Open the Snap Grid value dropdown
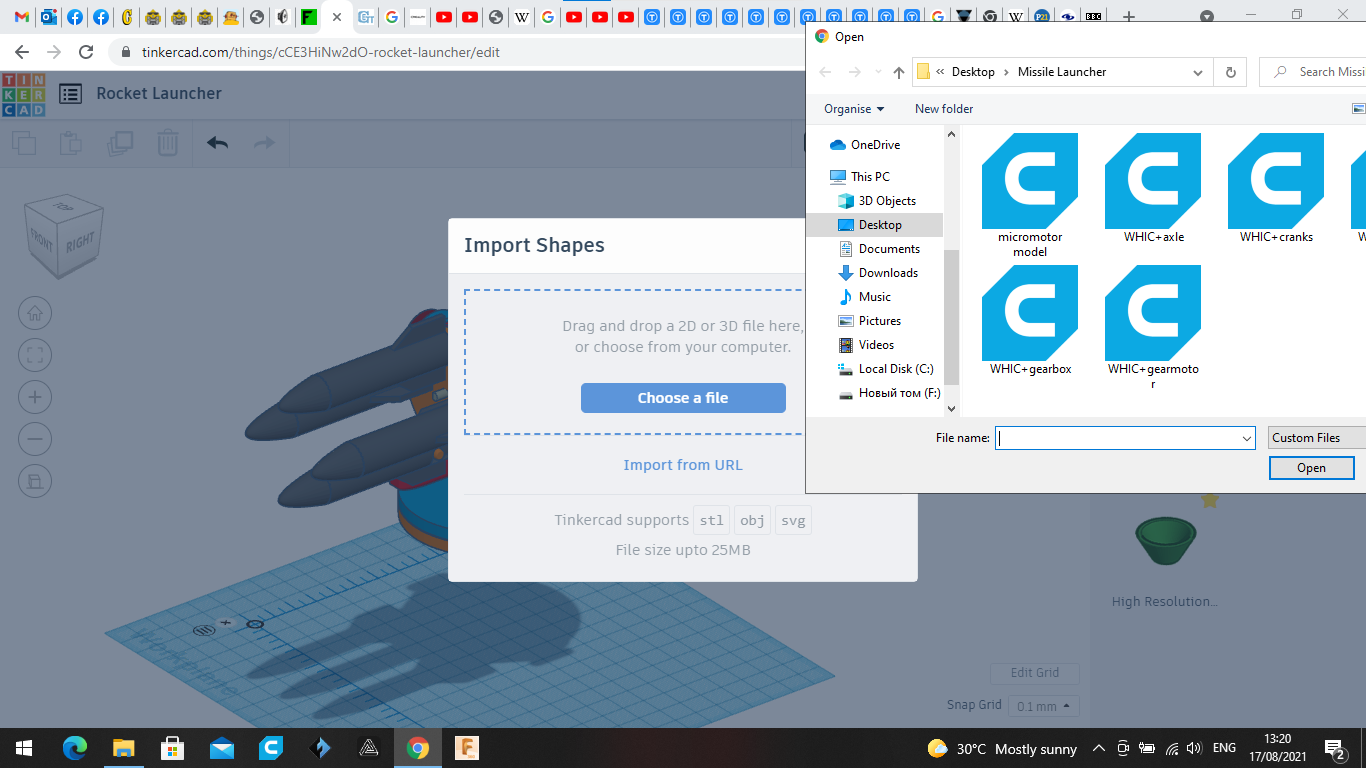 1043,706
